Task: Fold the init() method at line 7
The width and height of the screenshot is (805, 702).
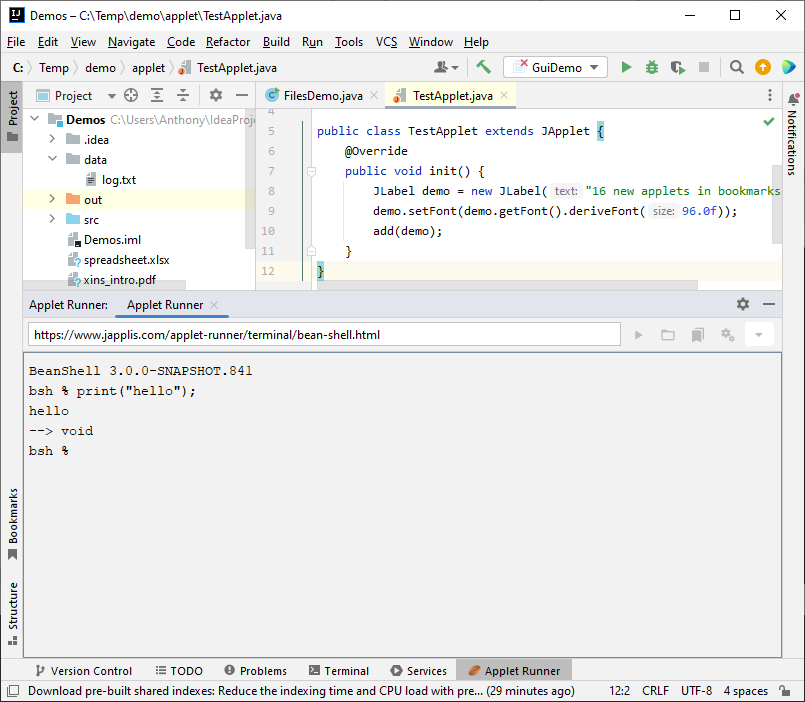Action: click(311, 171)
